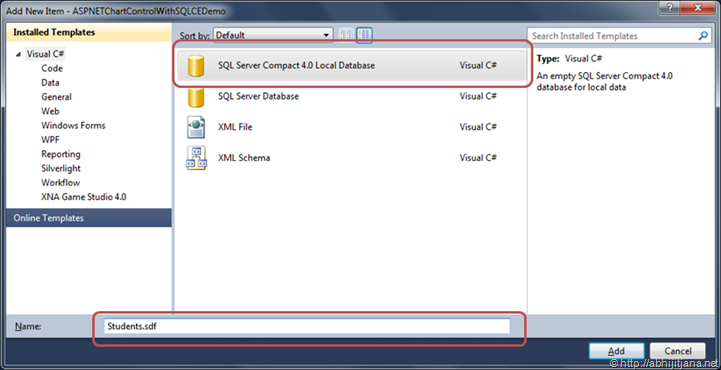Select XML Schema template

click(352, 158)
